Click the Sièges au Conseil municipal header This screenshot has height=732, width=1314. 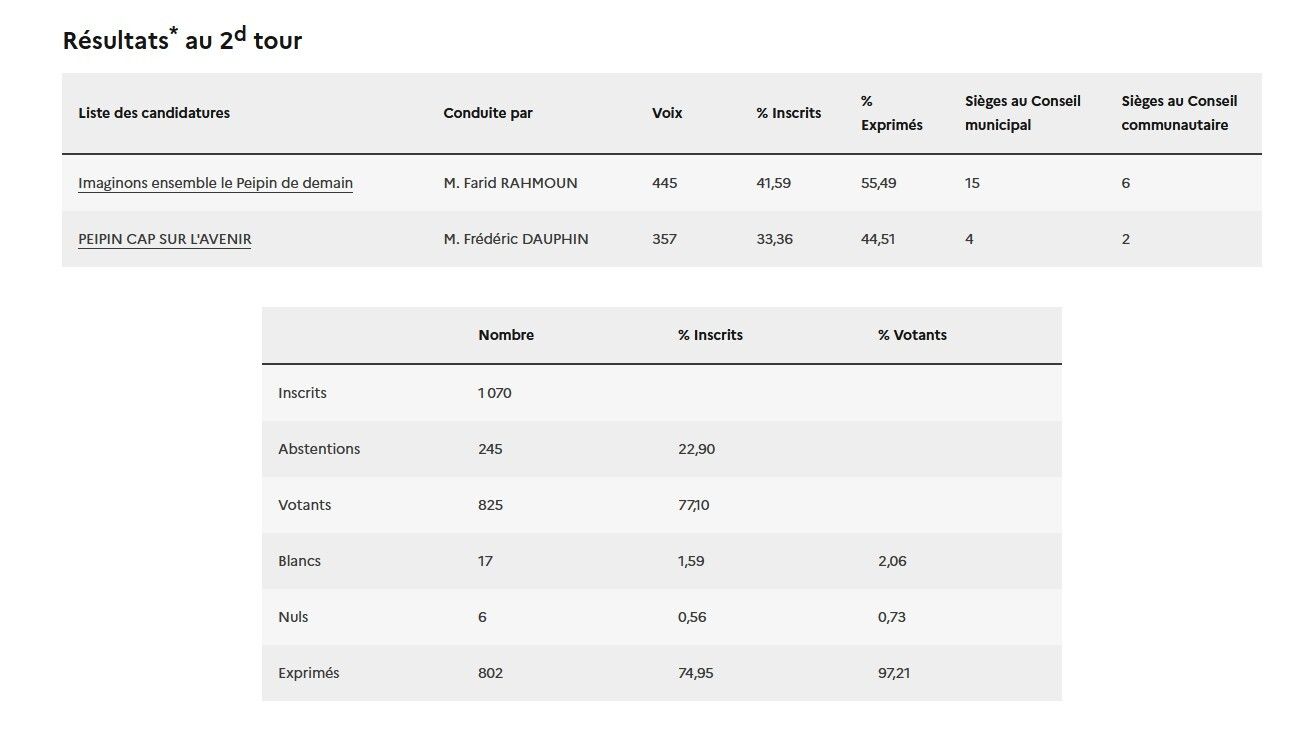pos(1022,113)
